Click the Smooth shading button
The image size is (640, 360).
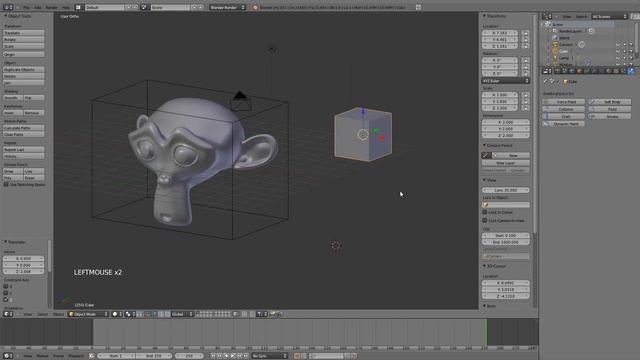pos(13,98)
